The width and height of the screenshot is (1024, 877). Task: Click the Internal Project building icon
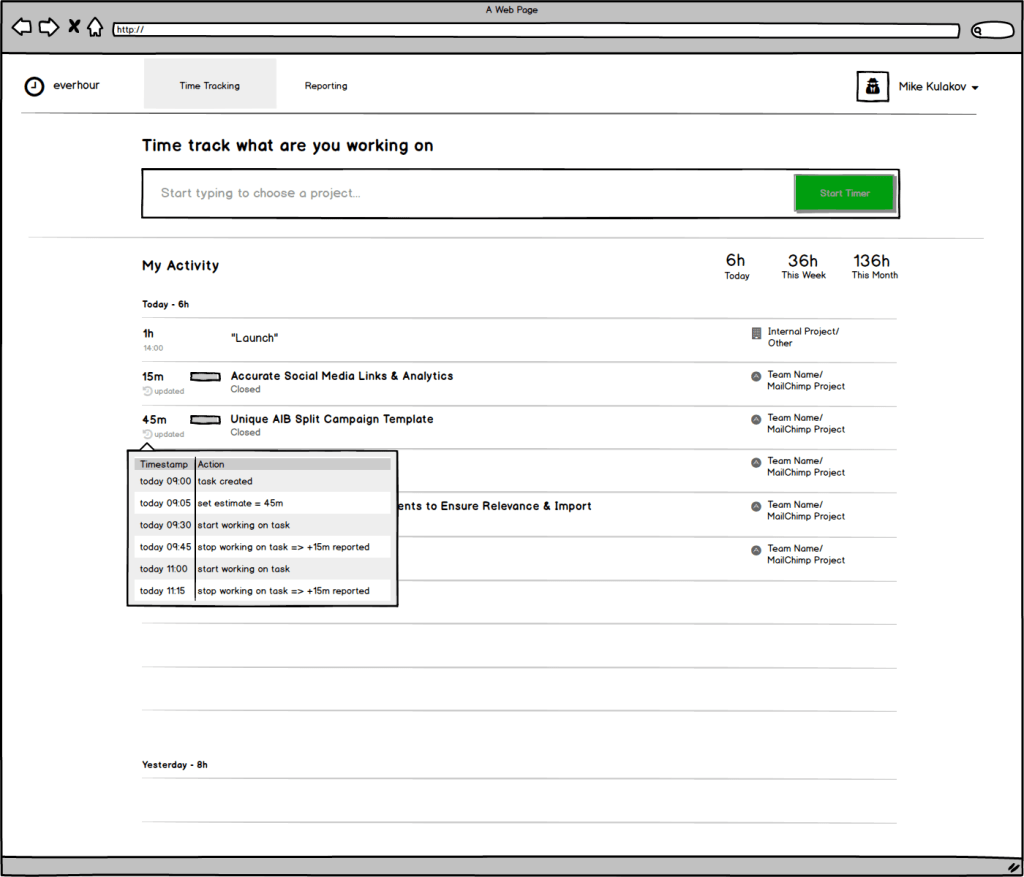[x=756, y=333]
